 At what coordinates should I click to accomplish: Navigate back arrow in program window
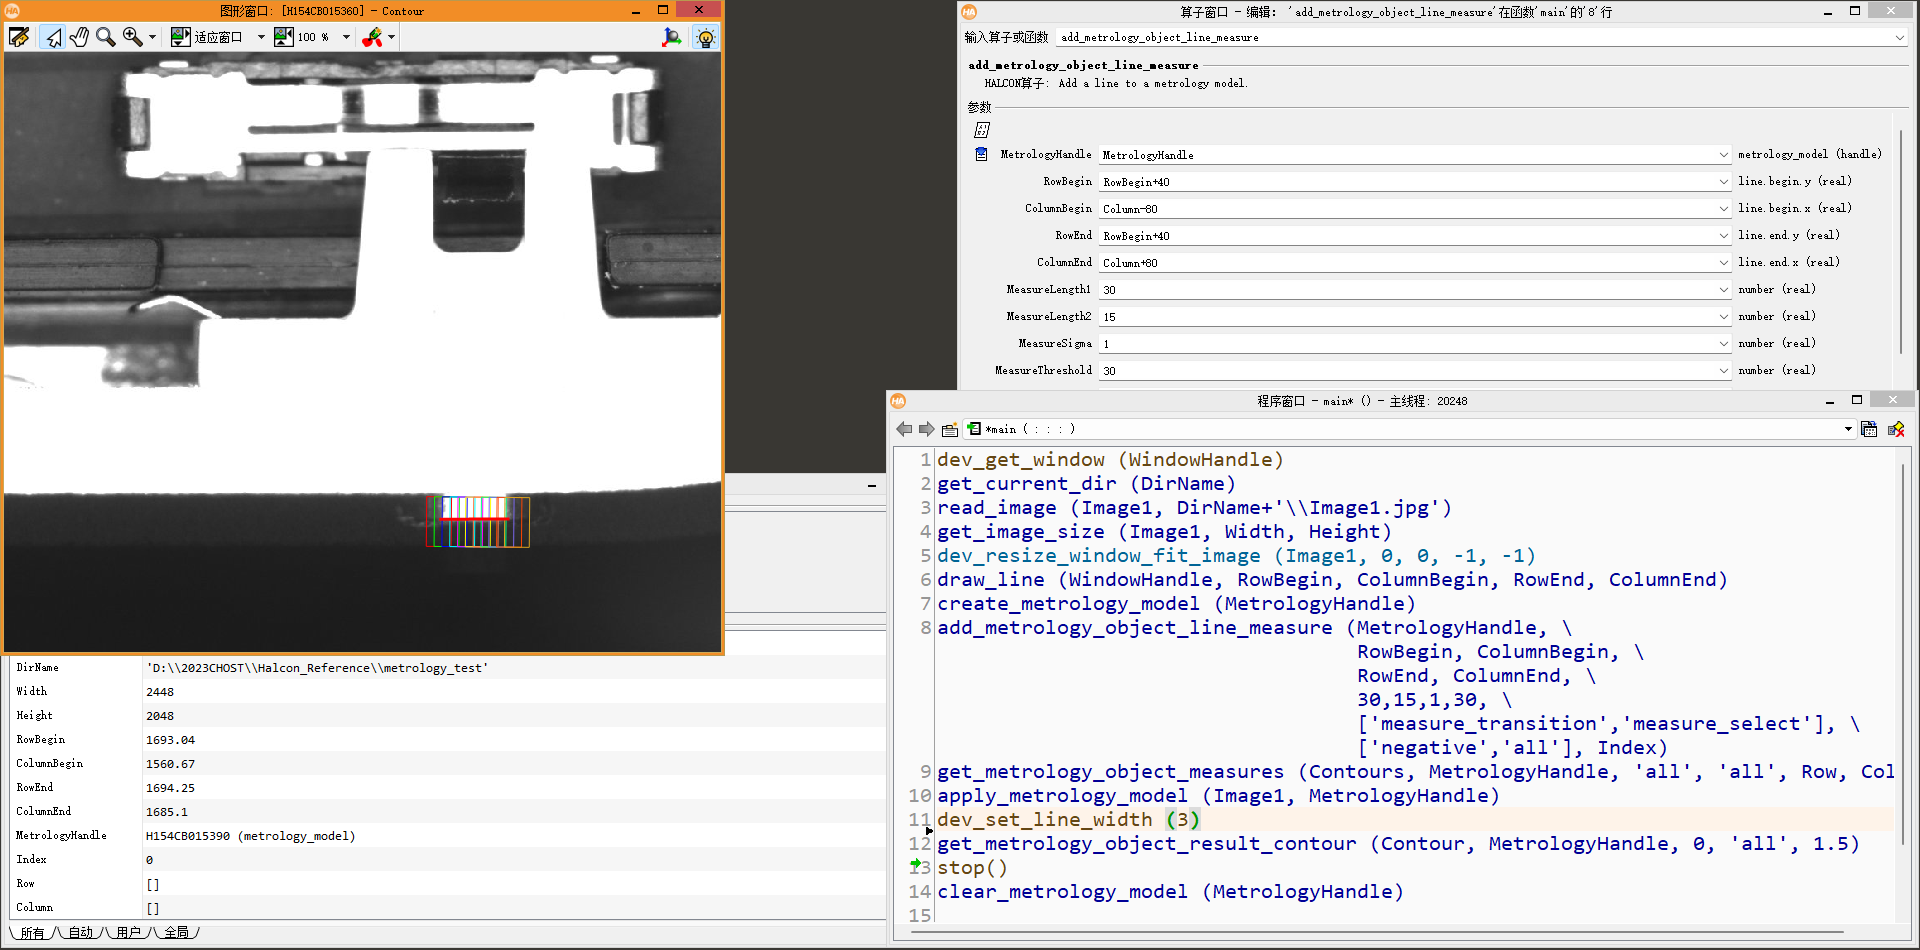pos(904,429)
